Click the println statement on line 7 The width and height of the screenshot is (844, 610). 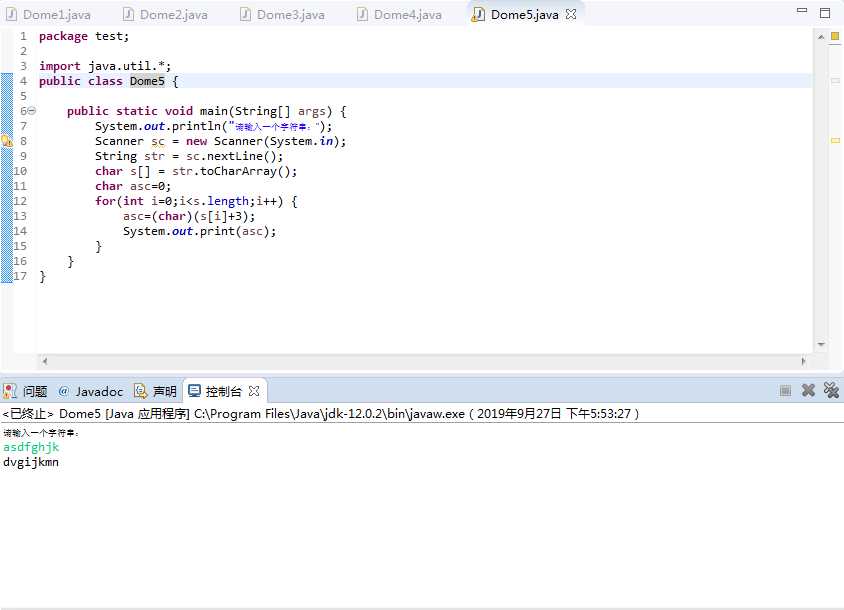[x=214, y=126]
